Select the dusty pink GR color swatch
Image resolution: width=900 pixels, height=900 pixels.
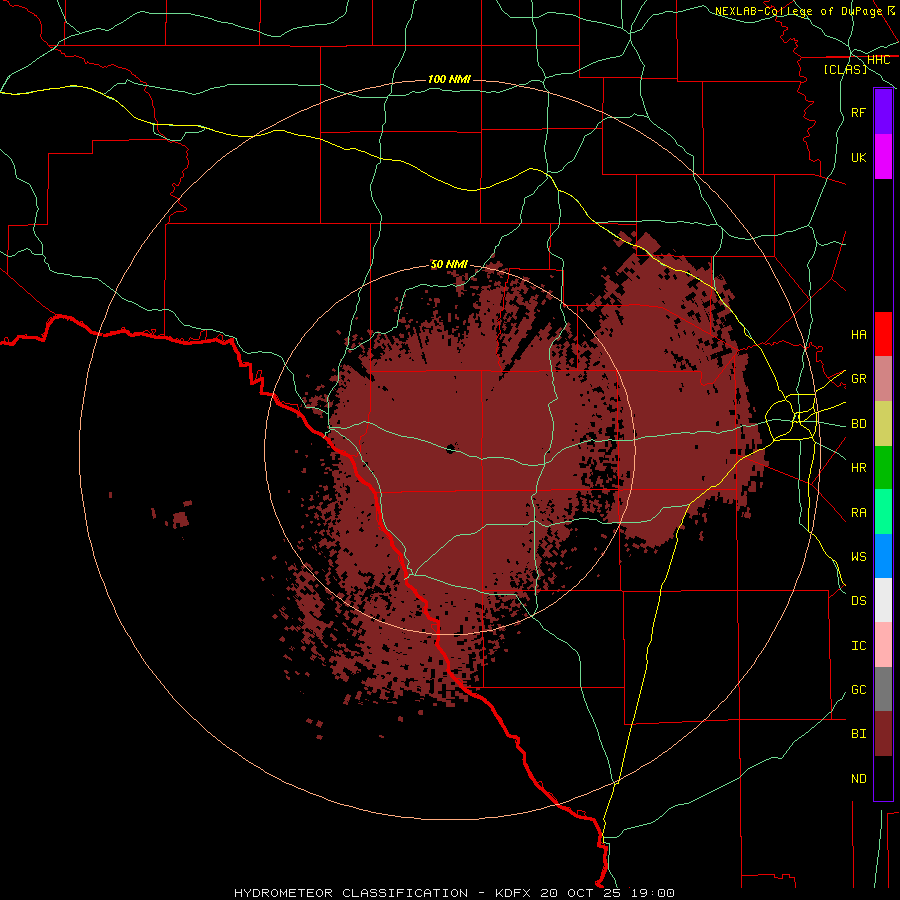(883, 378)
